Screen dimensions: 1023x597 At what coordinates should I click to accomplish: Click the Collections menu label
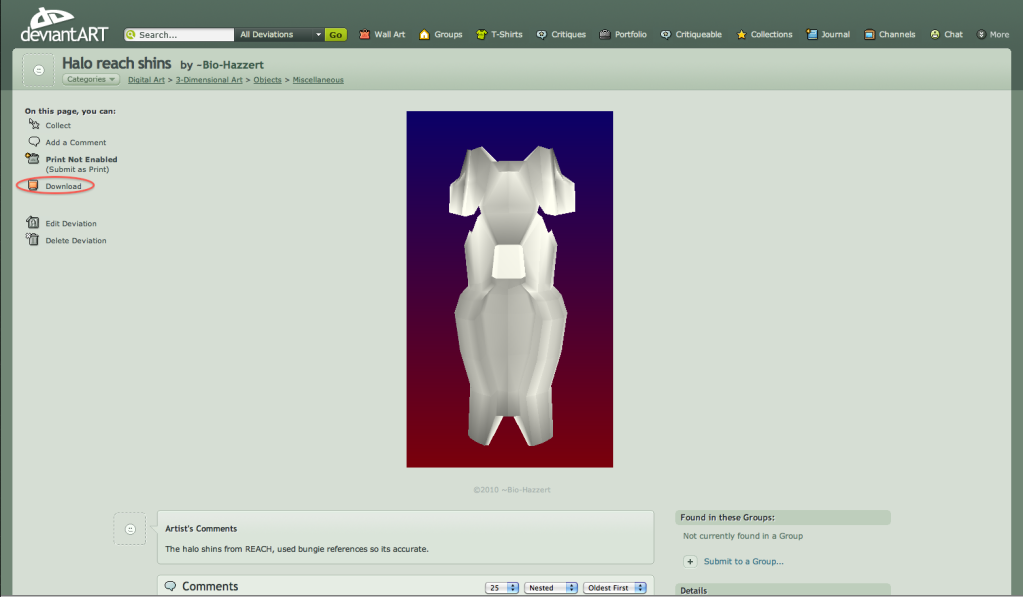(x=771, y=35)
